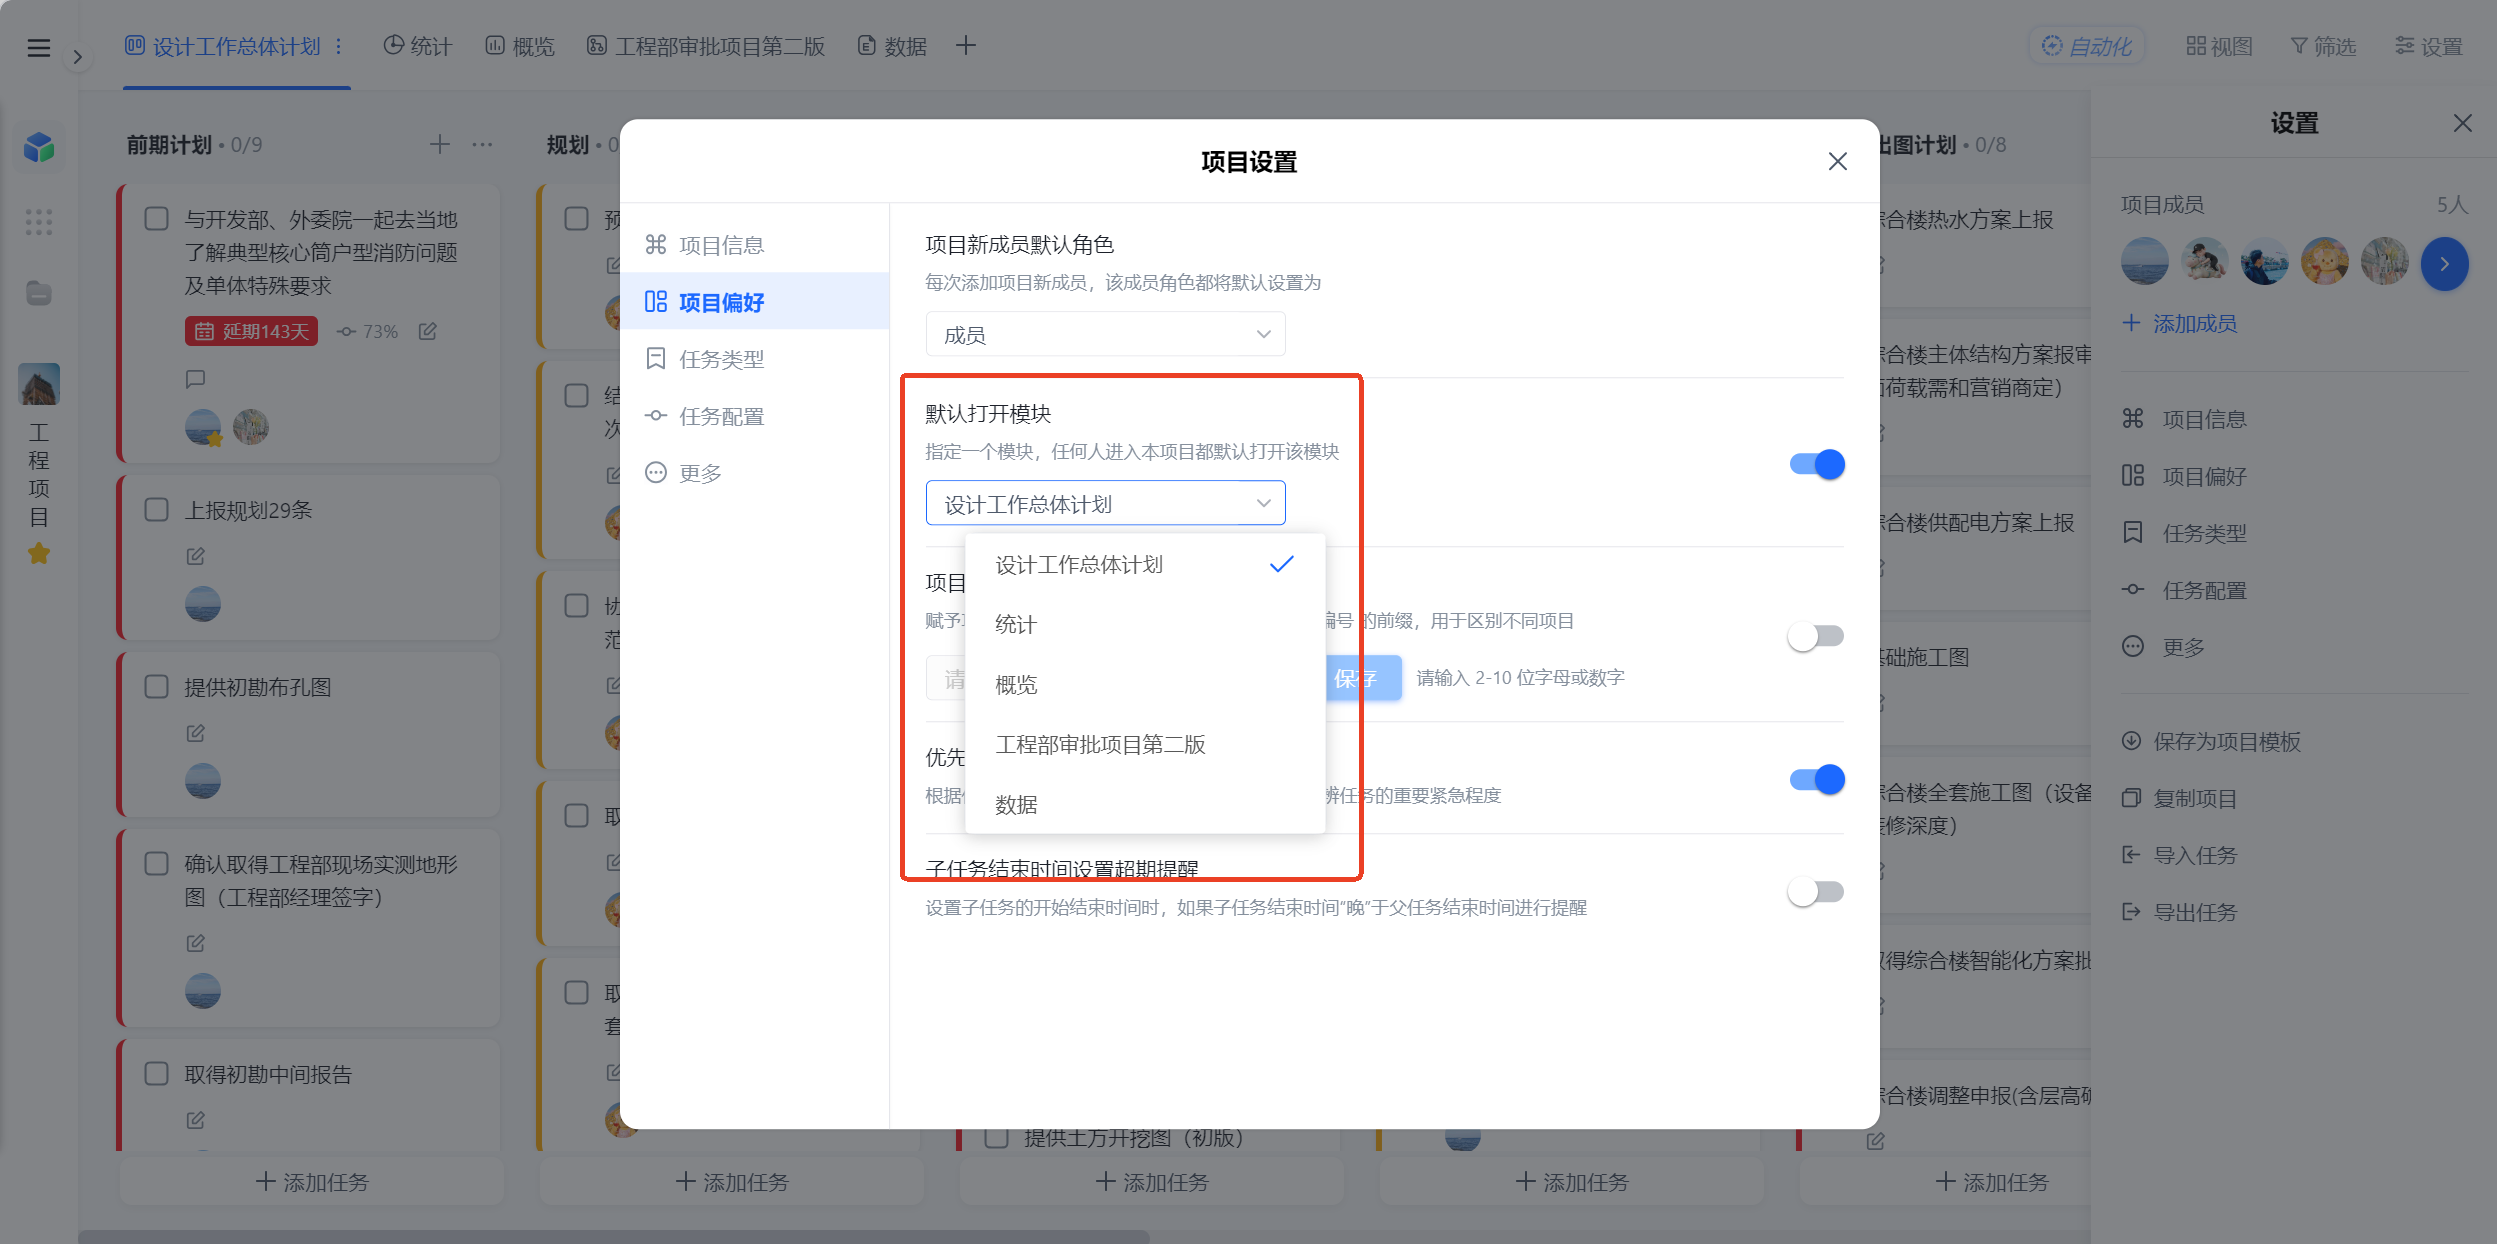Screen dimensions: 2497x1244
Task: Click the 保存 prefix button
Action: [x=1362, y=678]
